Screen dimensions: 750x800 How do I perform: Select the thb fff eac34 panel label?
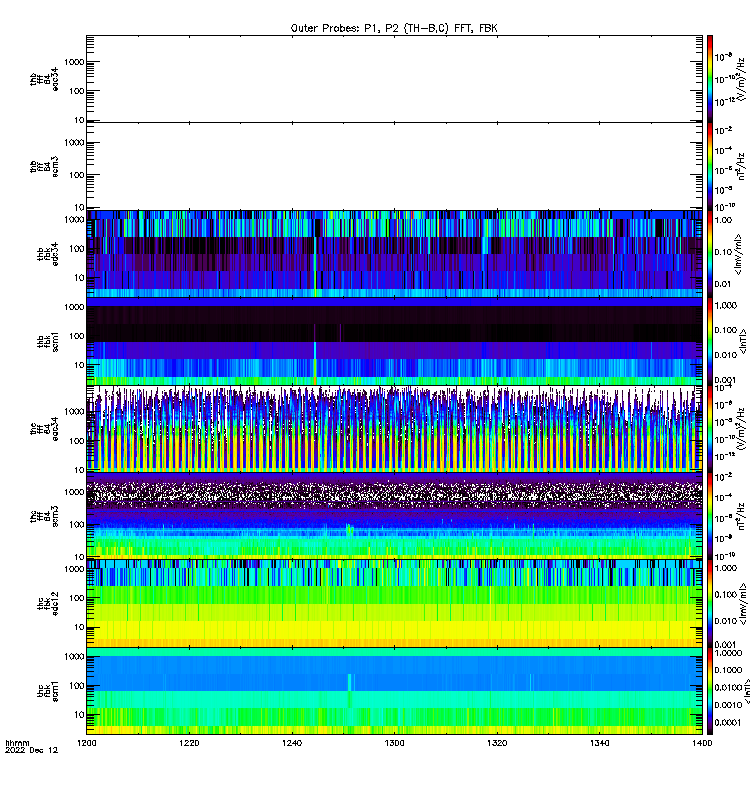44,79
